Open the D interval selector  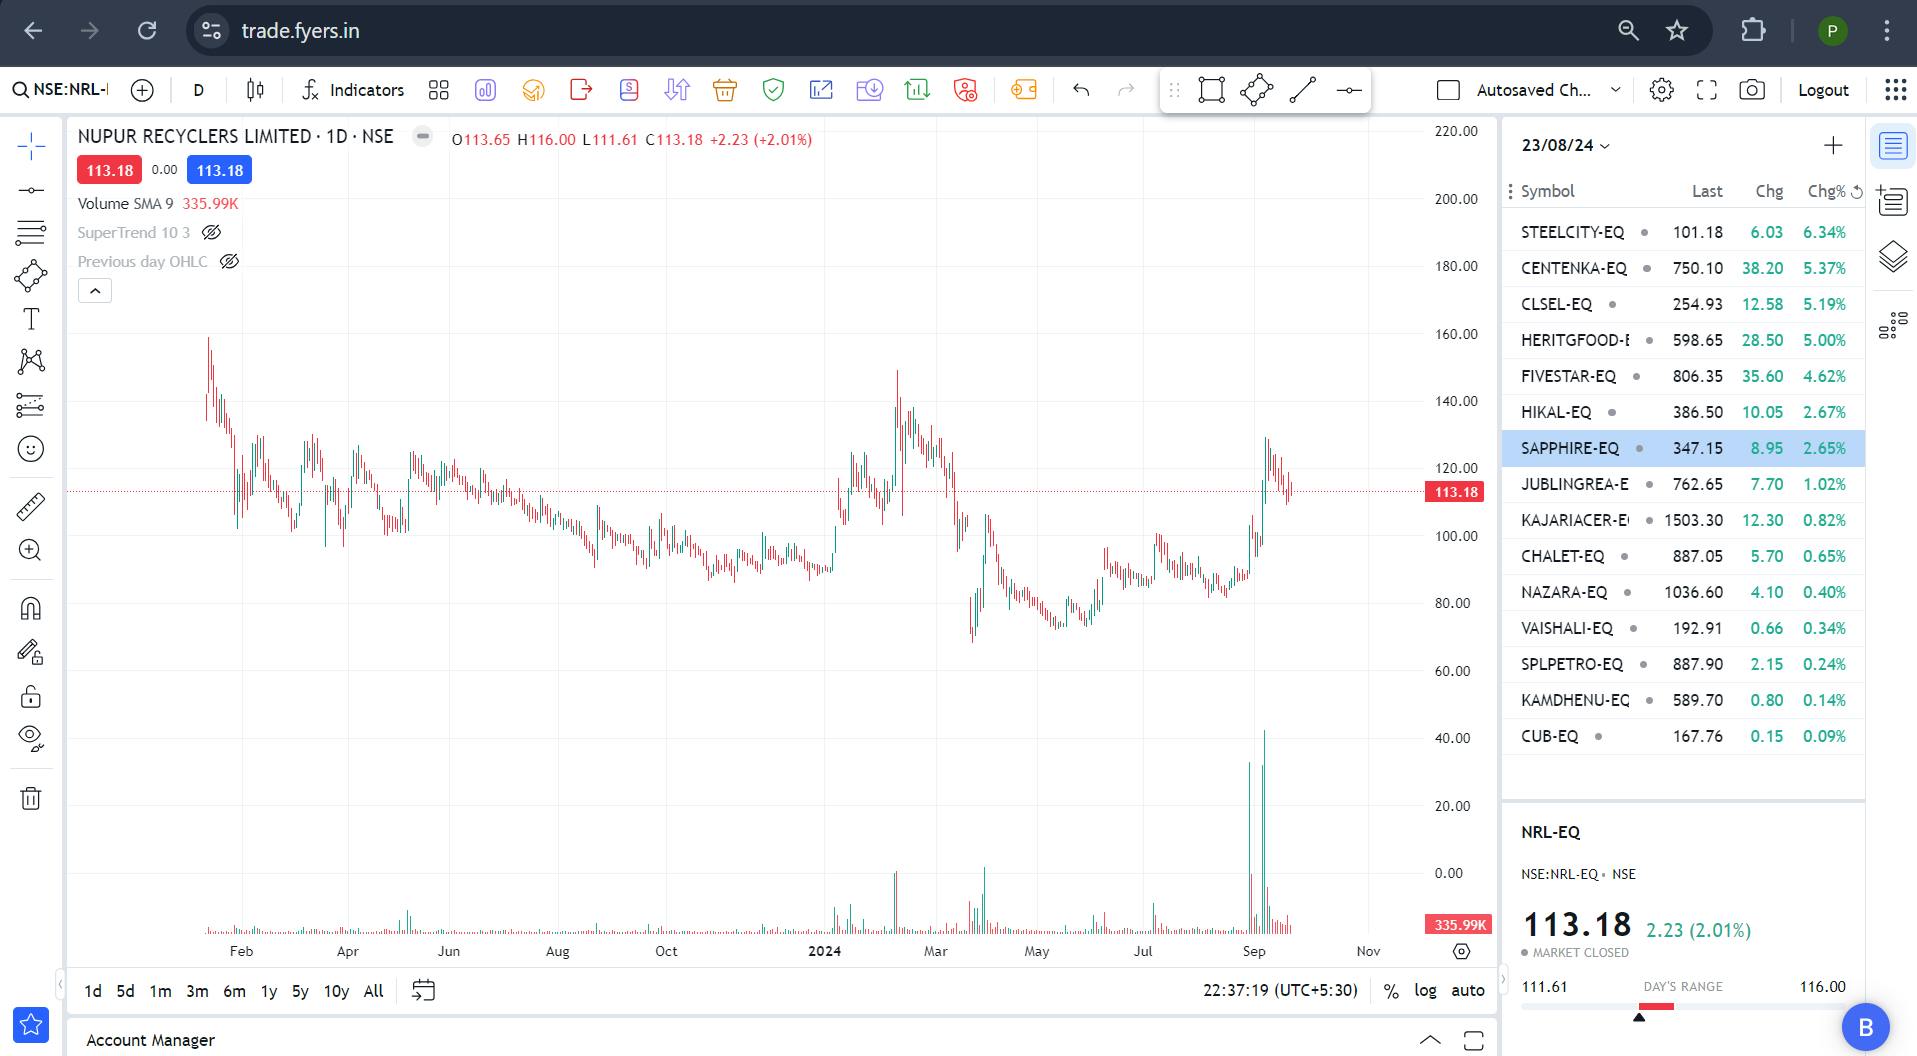point(199,90)
